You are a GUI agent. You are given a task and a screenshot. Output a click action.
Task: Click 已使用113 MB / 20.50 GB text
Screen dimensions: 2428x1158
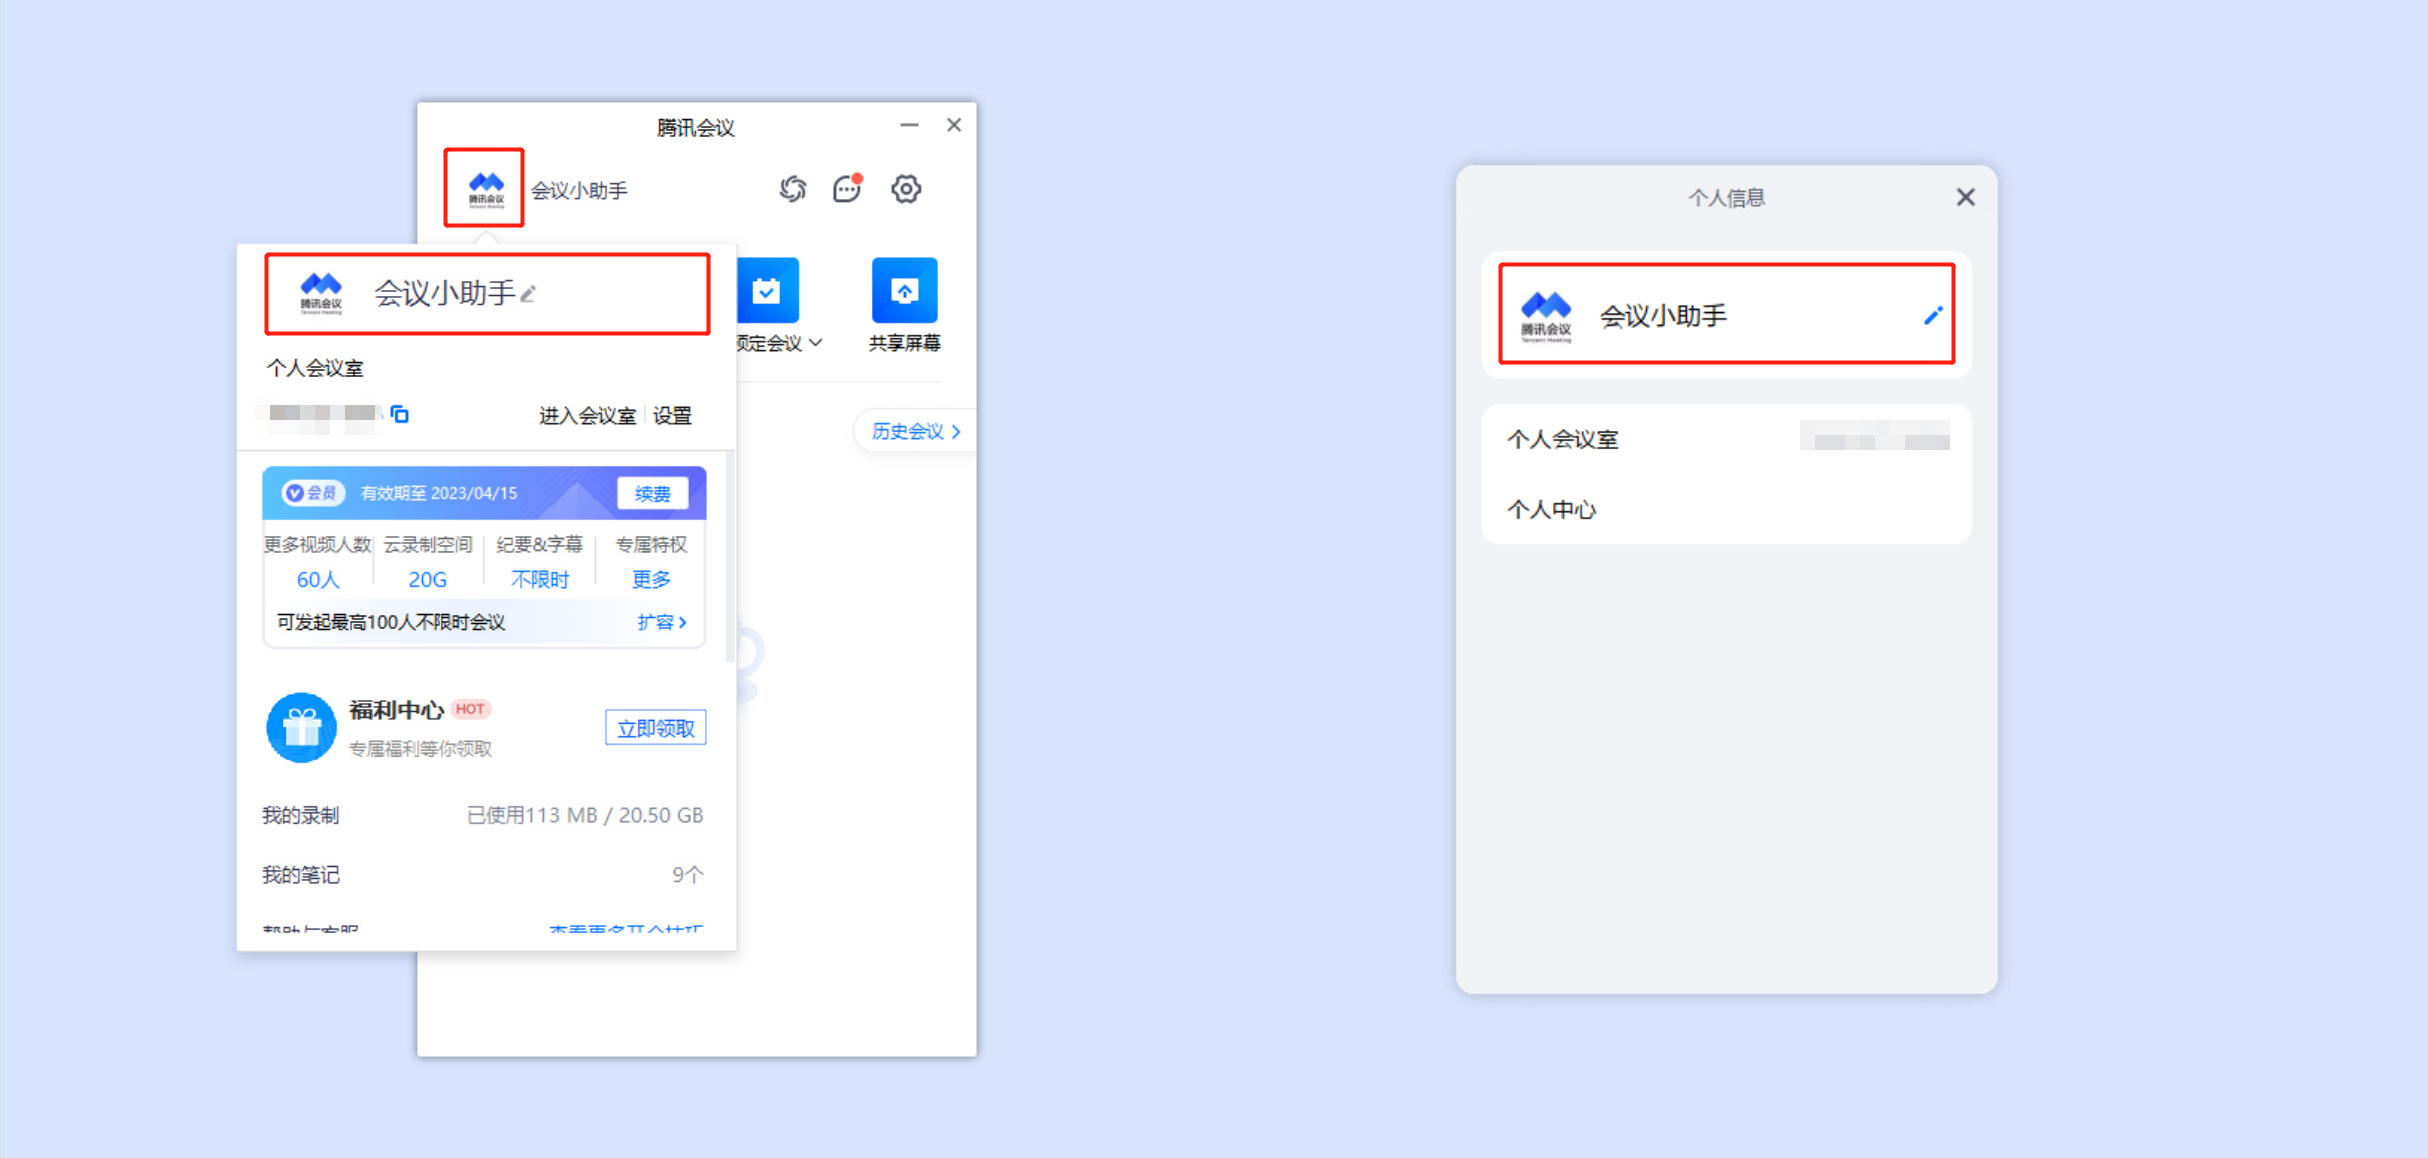(x=585, y=815)
